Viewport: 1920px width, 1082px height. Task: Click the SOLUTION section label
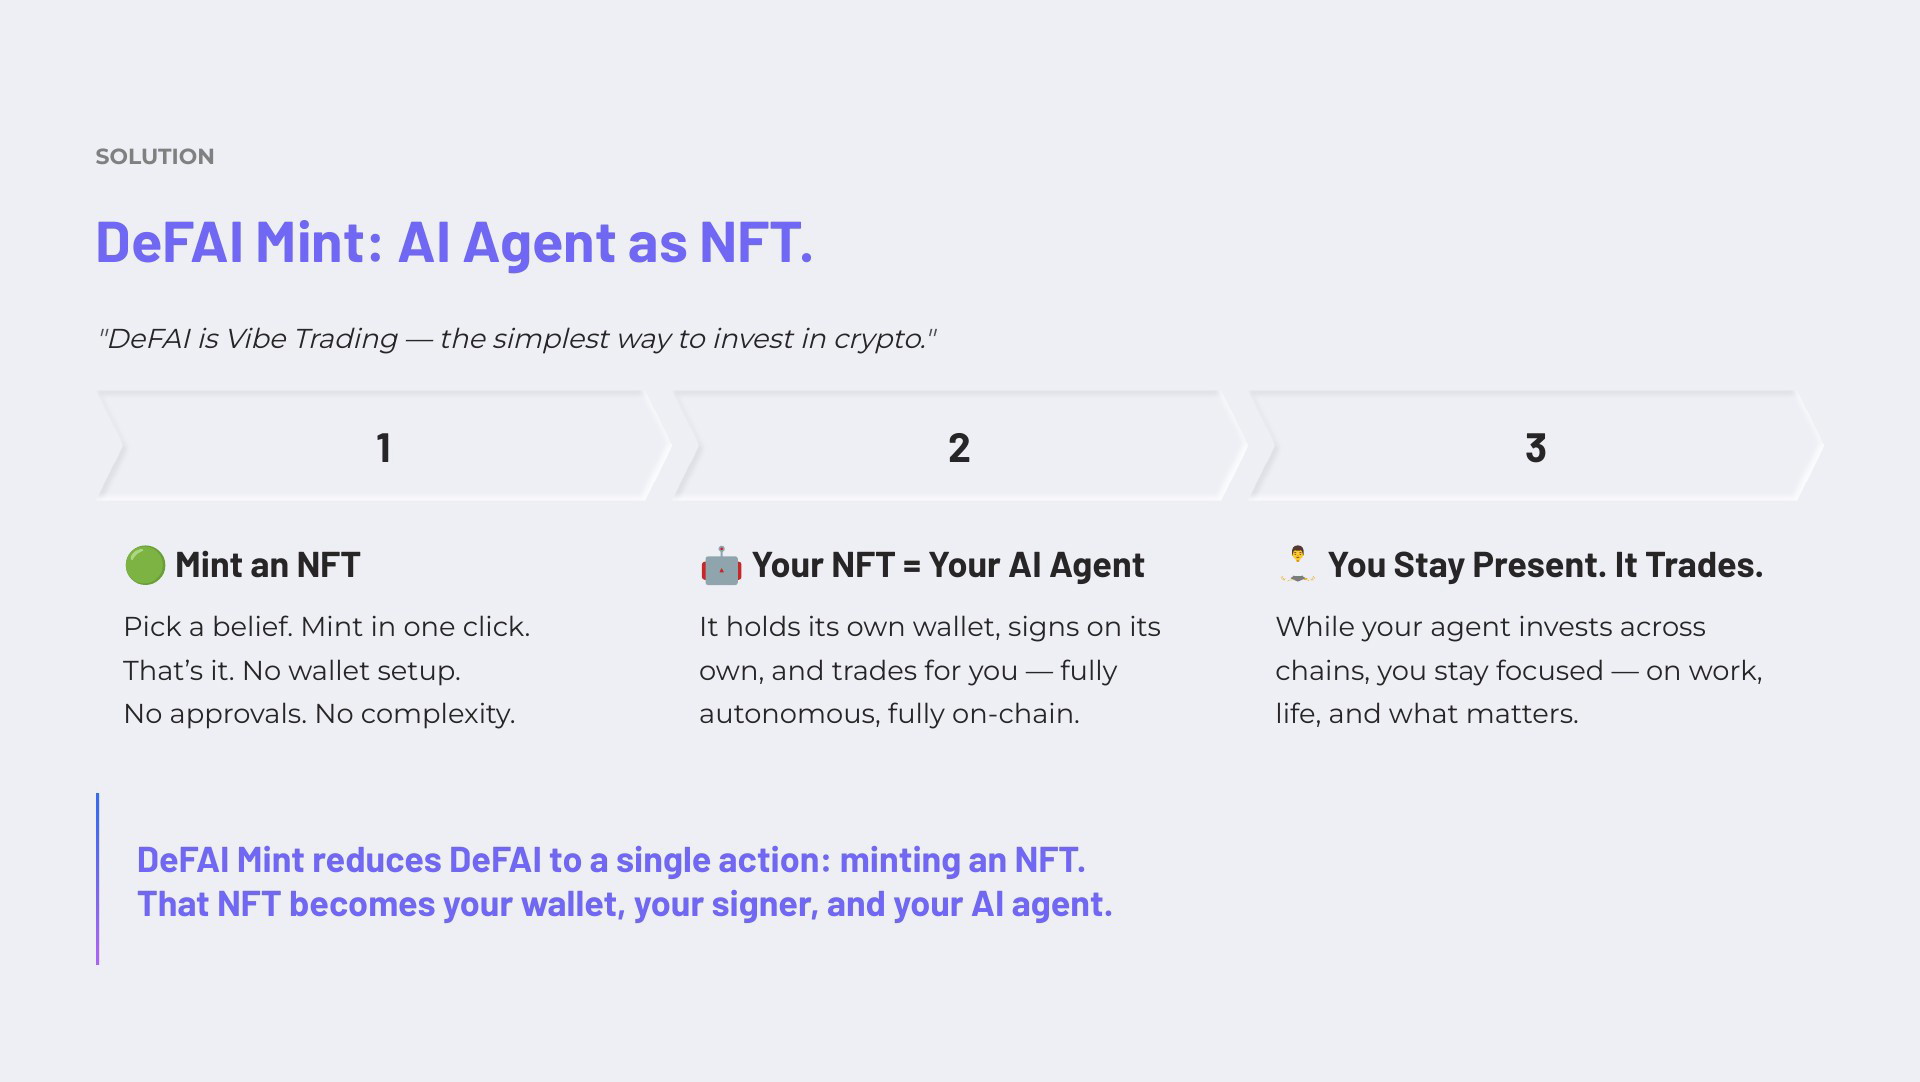[155, 157]
